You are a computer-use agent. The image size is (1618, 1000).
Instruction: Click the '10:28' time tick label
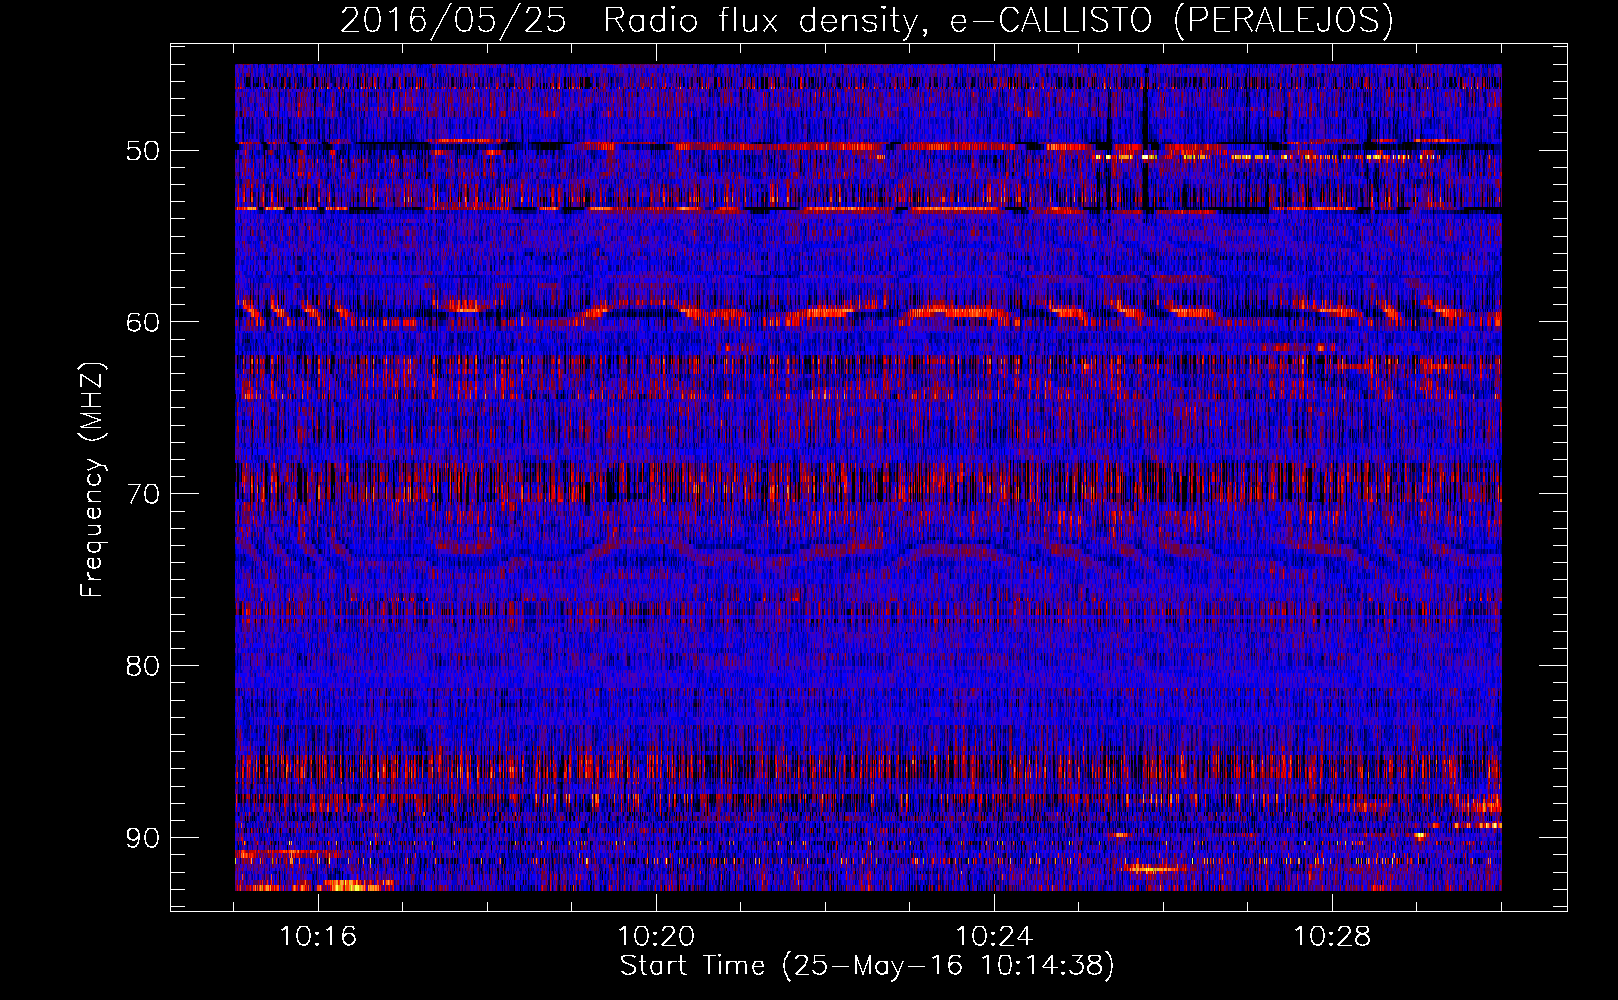[x=1332, y=937]
